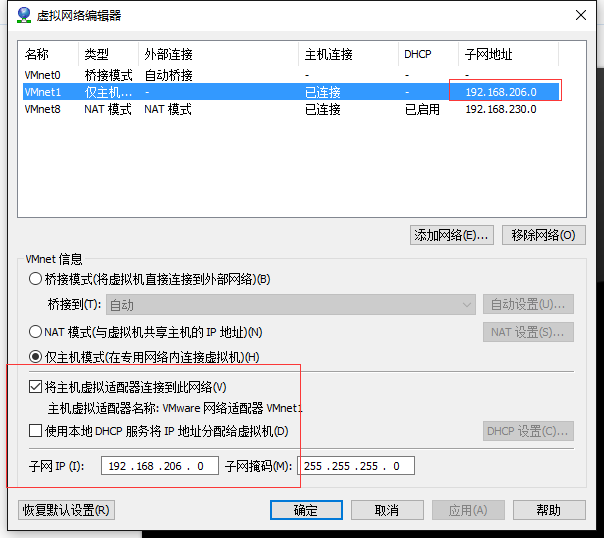Click 已启用 DHCP cell for VMnet8
Screen dimensions: 604x538
tap(422, 109)
